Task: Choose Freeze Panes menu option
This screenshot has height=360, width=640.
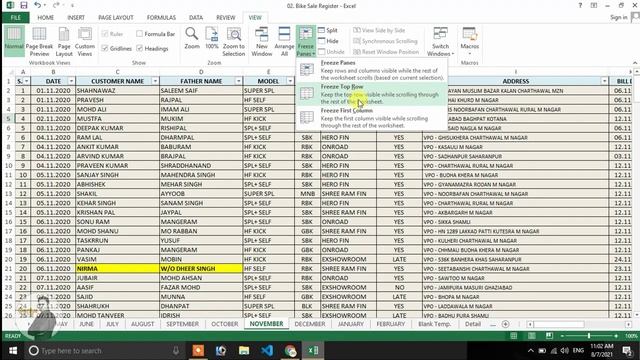Action: [371, 70]
